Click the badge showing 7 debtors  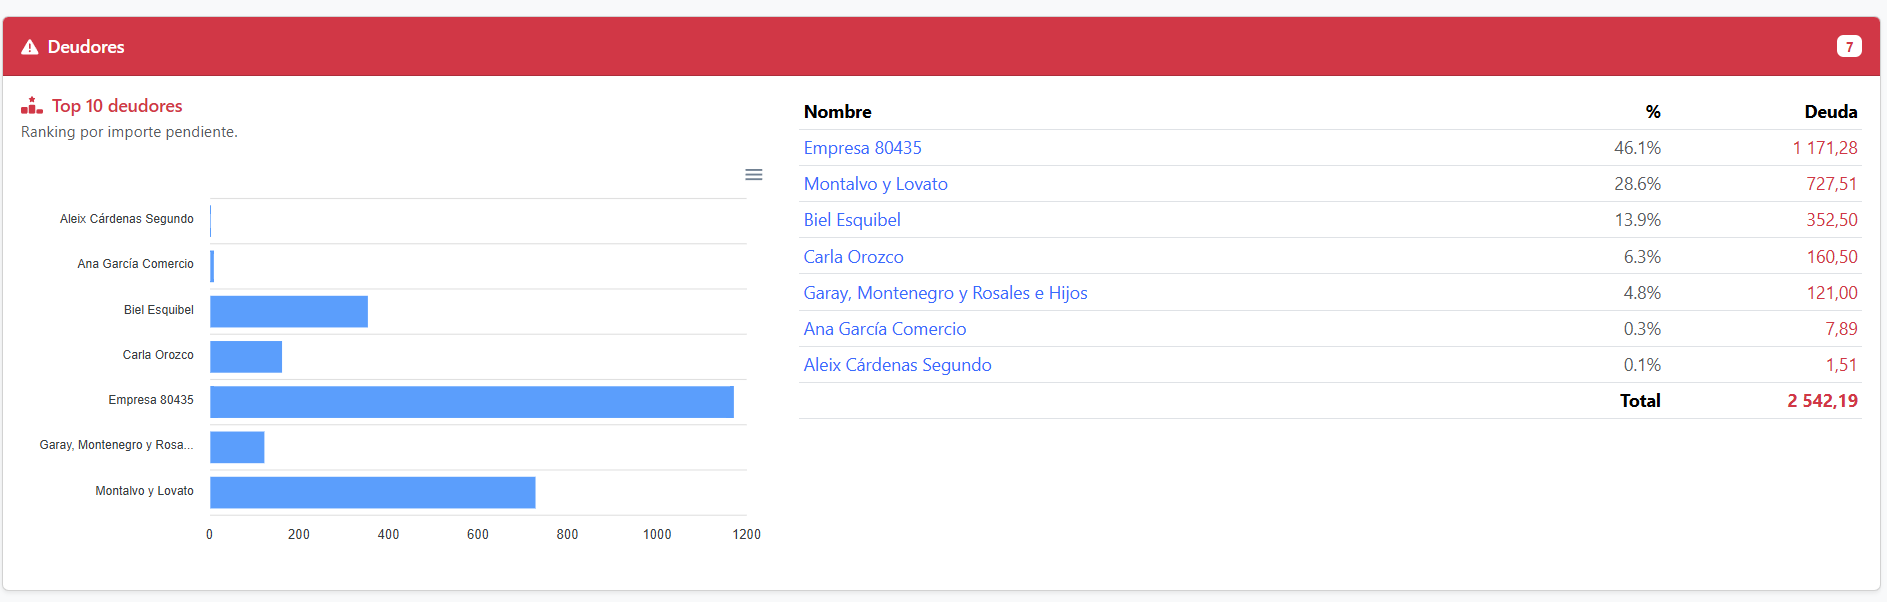1849,47
